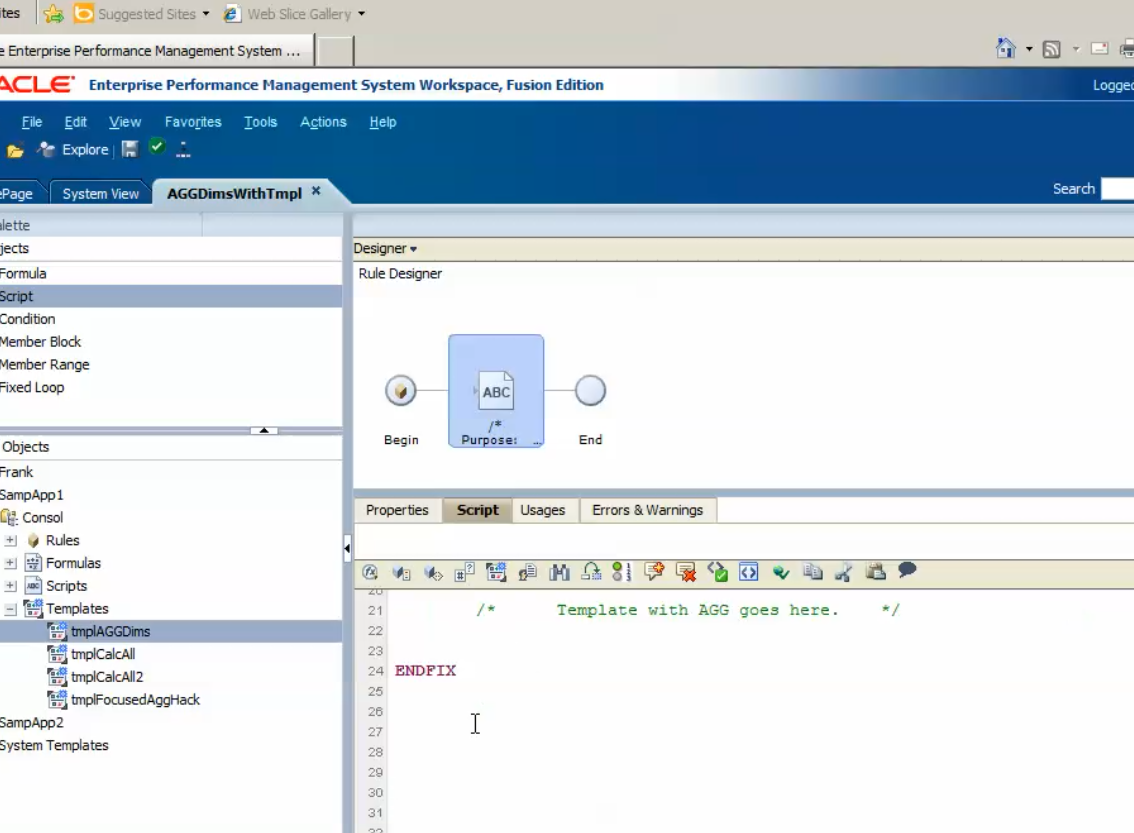Open Suggested Sites dropdown
The image size is (1134, 833).
206,14
